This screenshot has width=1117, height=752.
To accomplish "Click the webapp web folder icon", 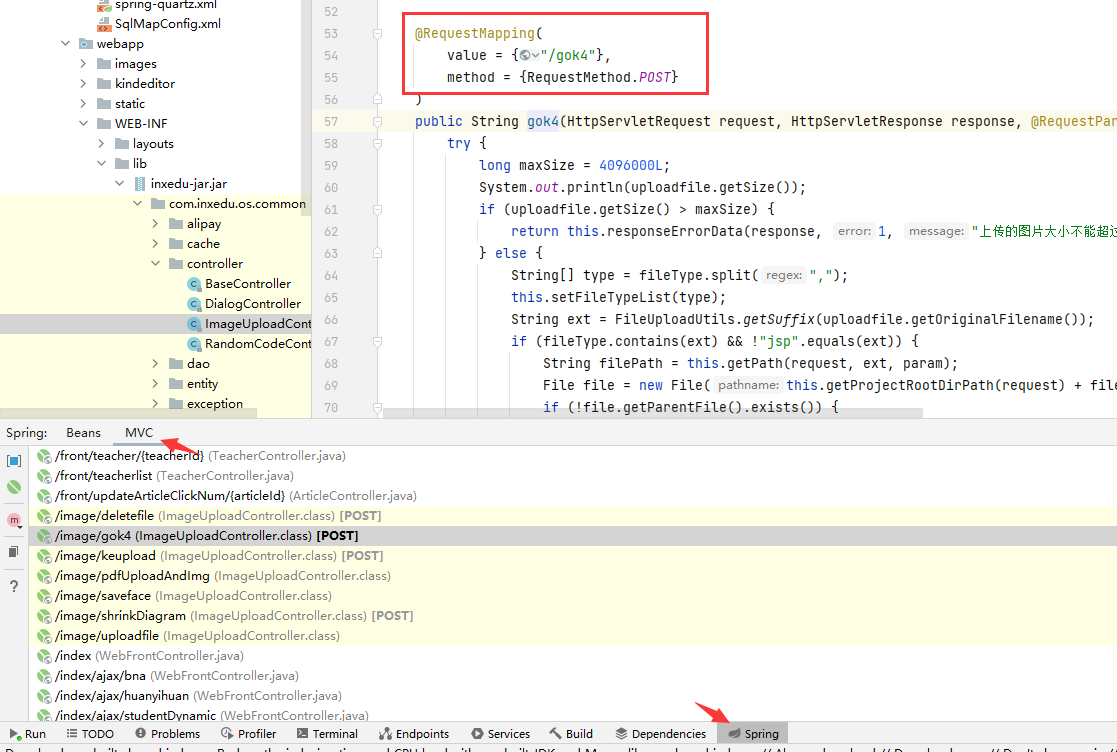I will [86, 44].
